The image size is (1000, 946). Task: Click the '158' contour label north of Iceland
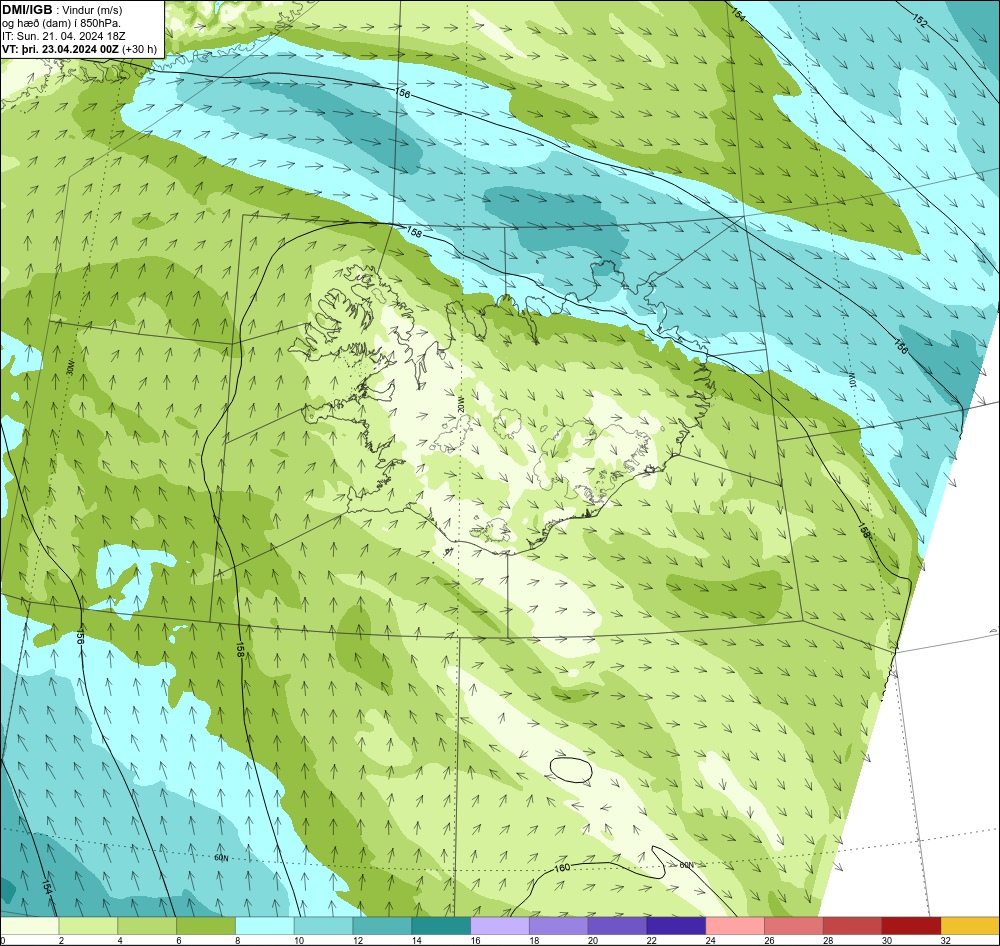[414, 233]
